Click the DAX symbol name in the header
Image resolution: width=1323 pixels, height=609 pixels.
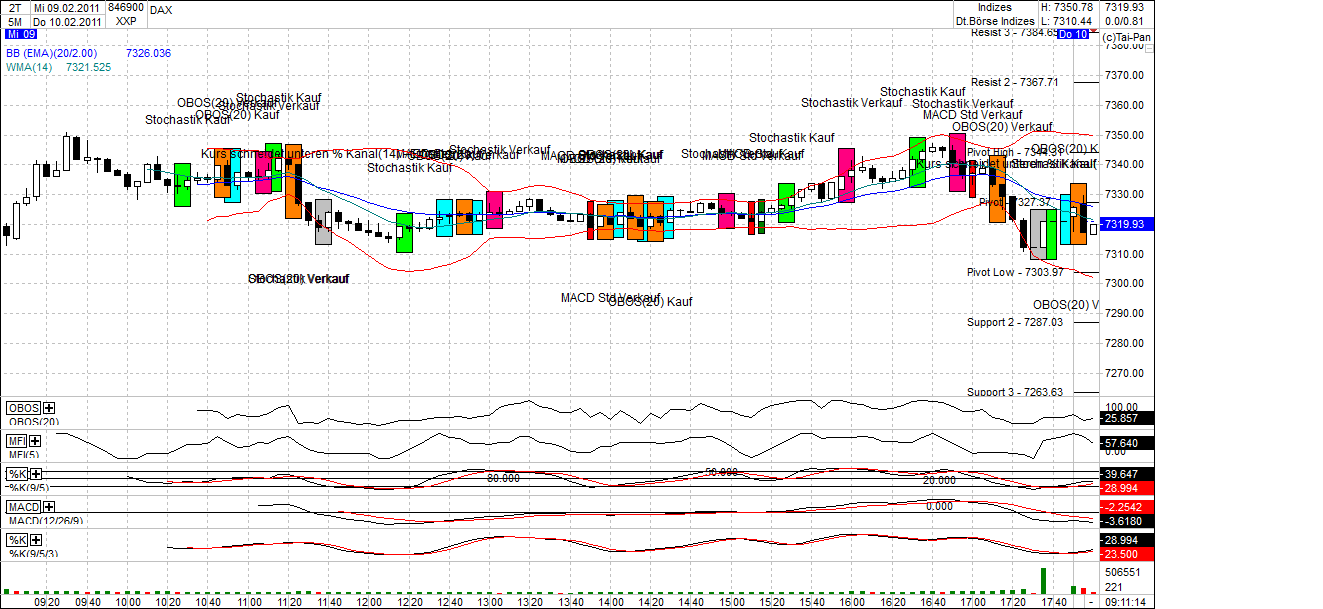(x=160, y=8)
